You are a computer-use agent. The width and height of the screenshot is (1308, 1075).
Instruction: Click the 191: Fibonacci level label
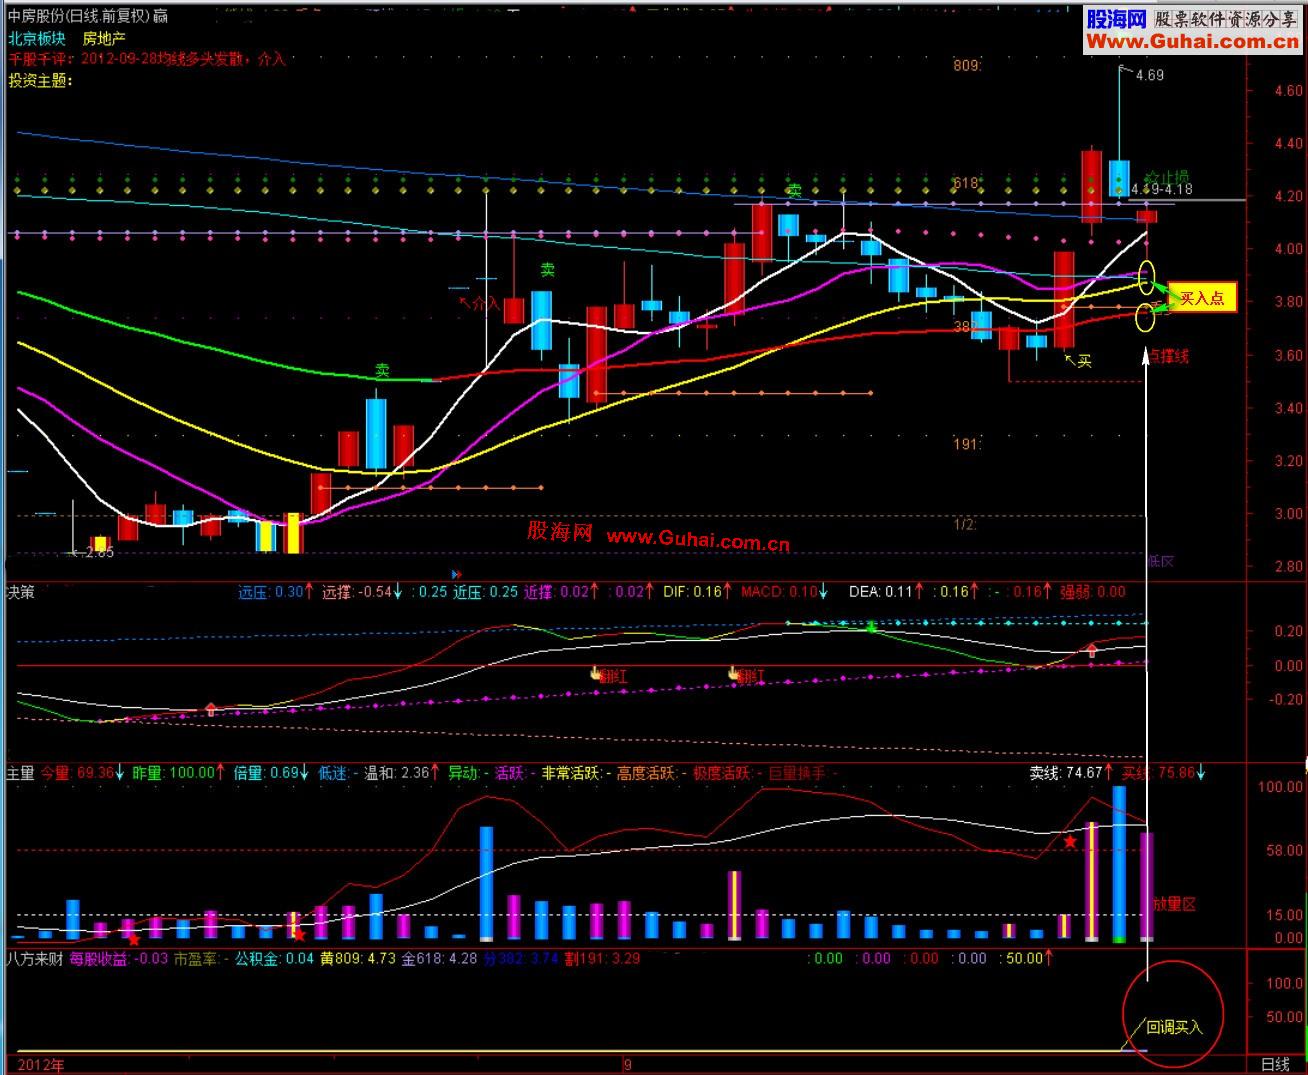coord(965,443)
